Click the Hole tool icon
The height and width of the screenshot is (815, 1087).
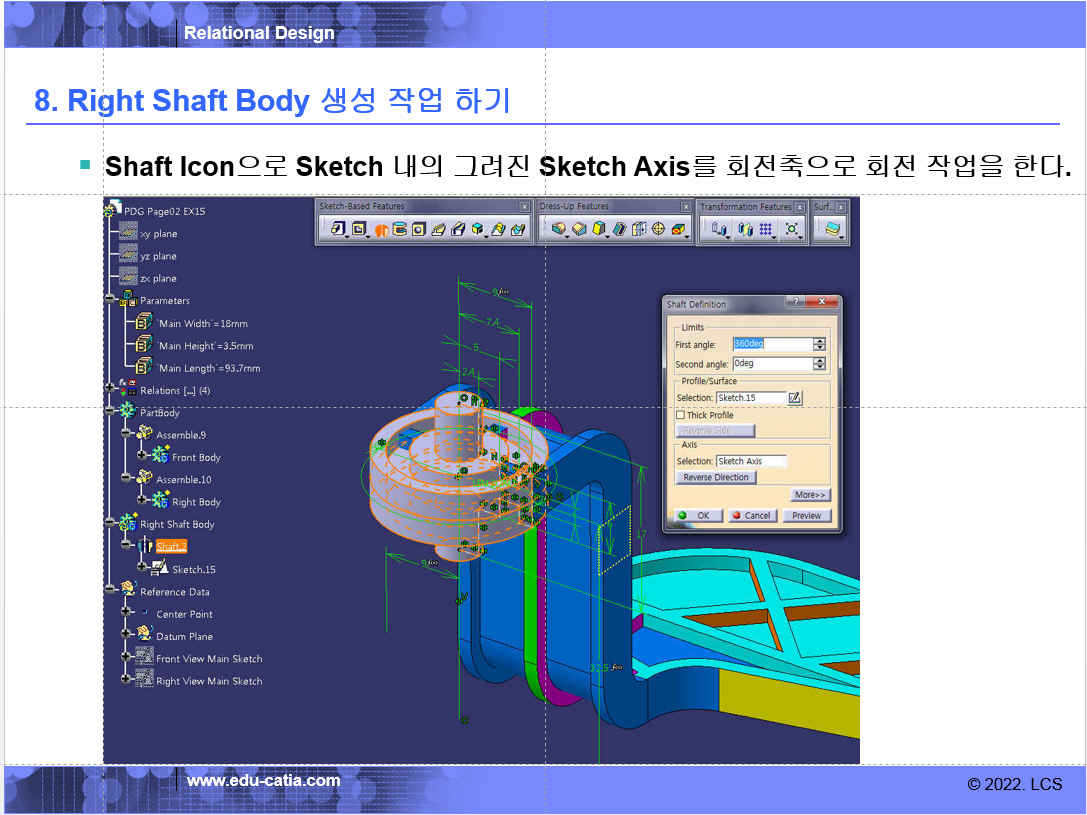tap(418, 229)
